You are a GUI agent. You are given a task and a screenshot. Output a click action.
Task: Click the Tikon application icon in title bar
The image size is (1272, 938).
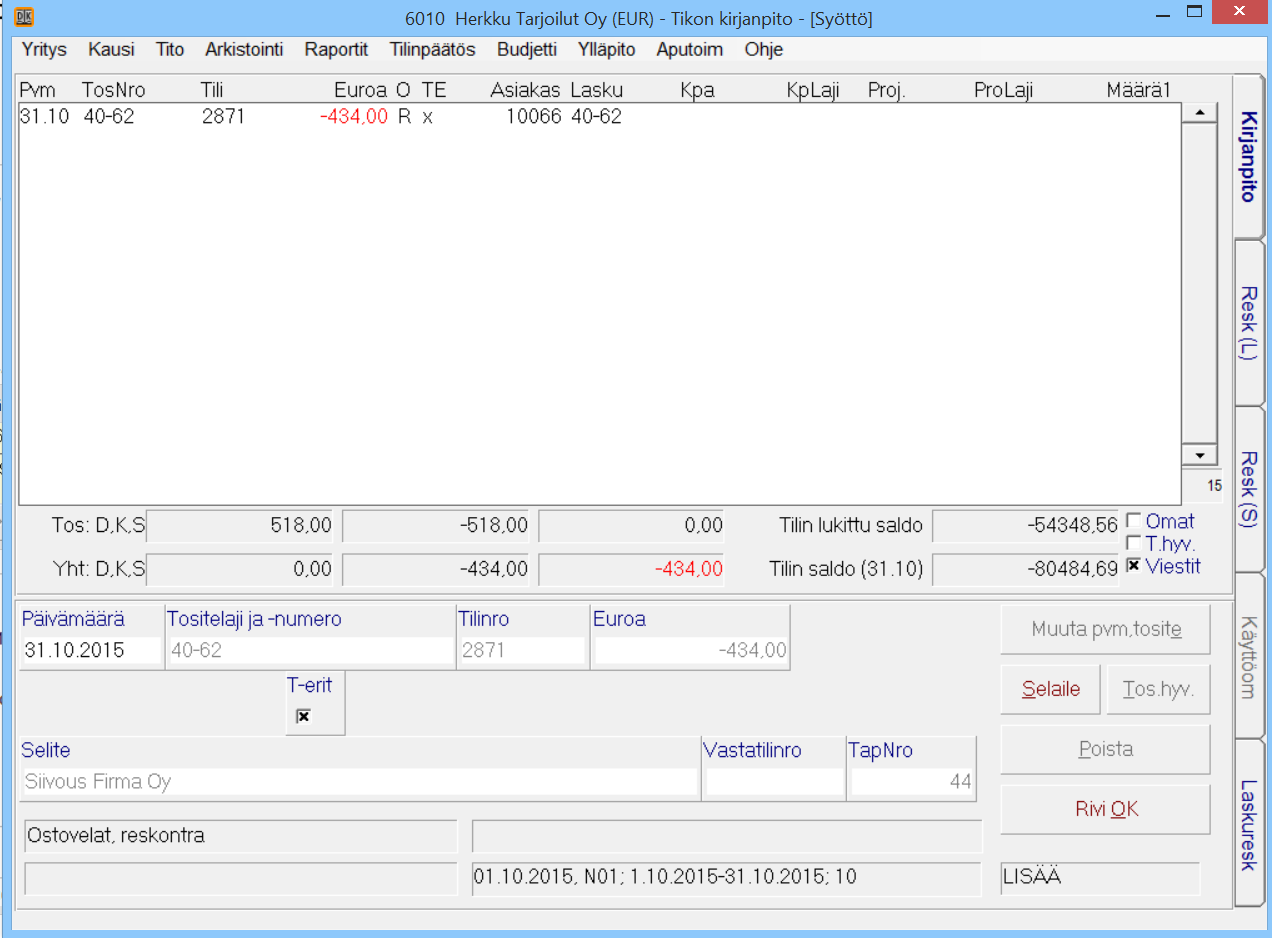tap(26, 17)
